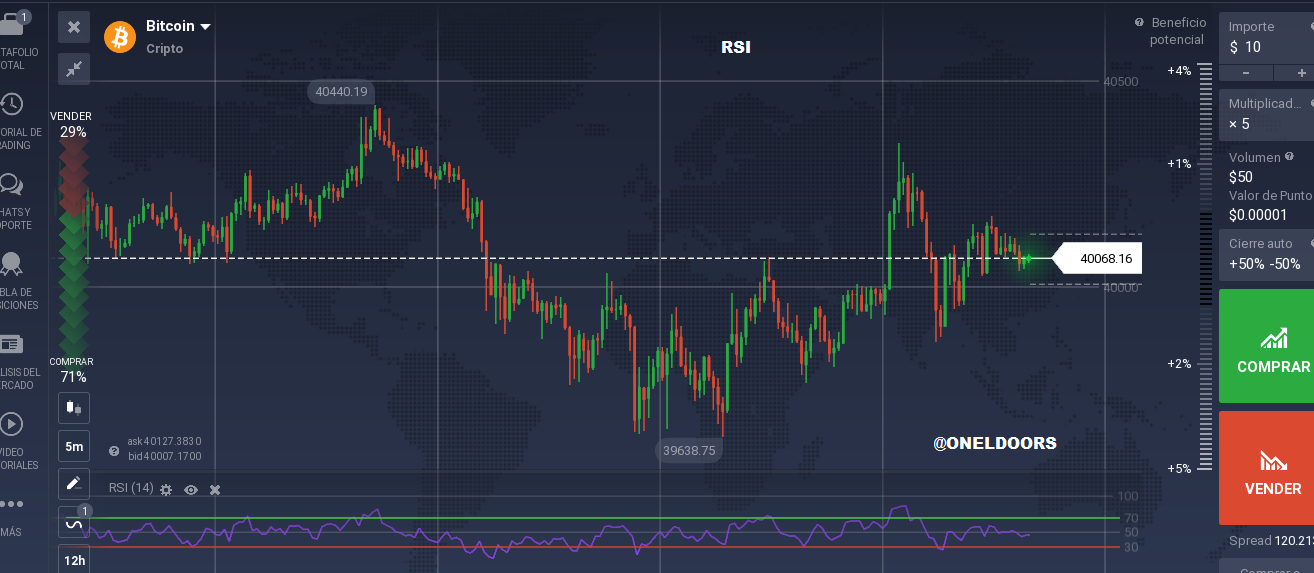Click the 40068.16 current price tag
The height and width of the screenshot is (573, 1314).
click(1097, 259)
